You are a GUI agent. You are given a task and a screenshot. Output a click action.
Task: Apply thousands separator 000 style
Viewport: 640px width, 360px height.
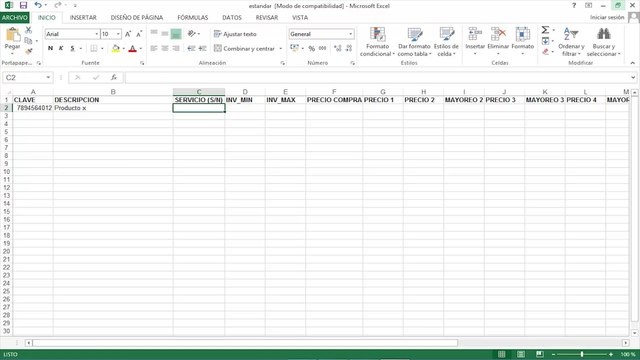pyautogui.click(x=322, y=49)
